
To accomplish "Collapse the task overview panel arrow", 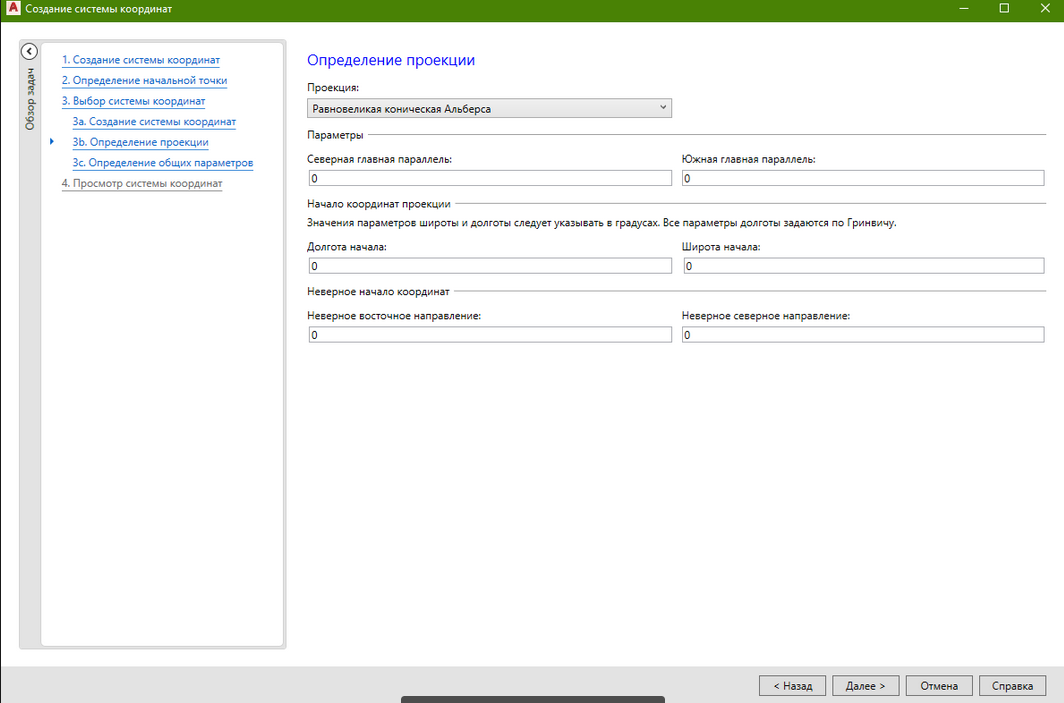I will [29, 52].
